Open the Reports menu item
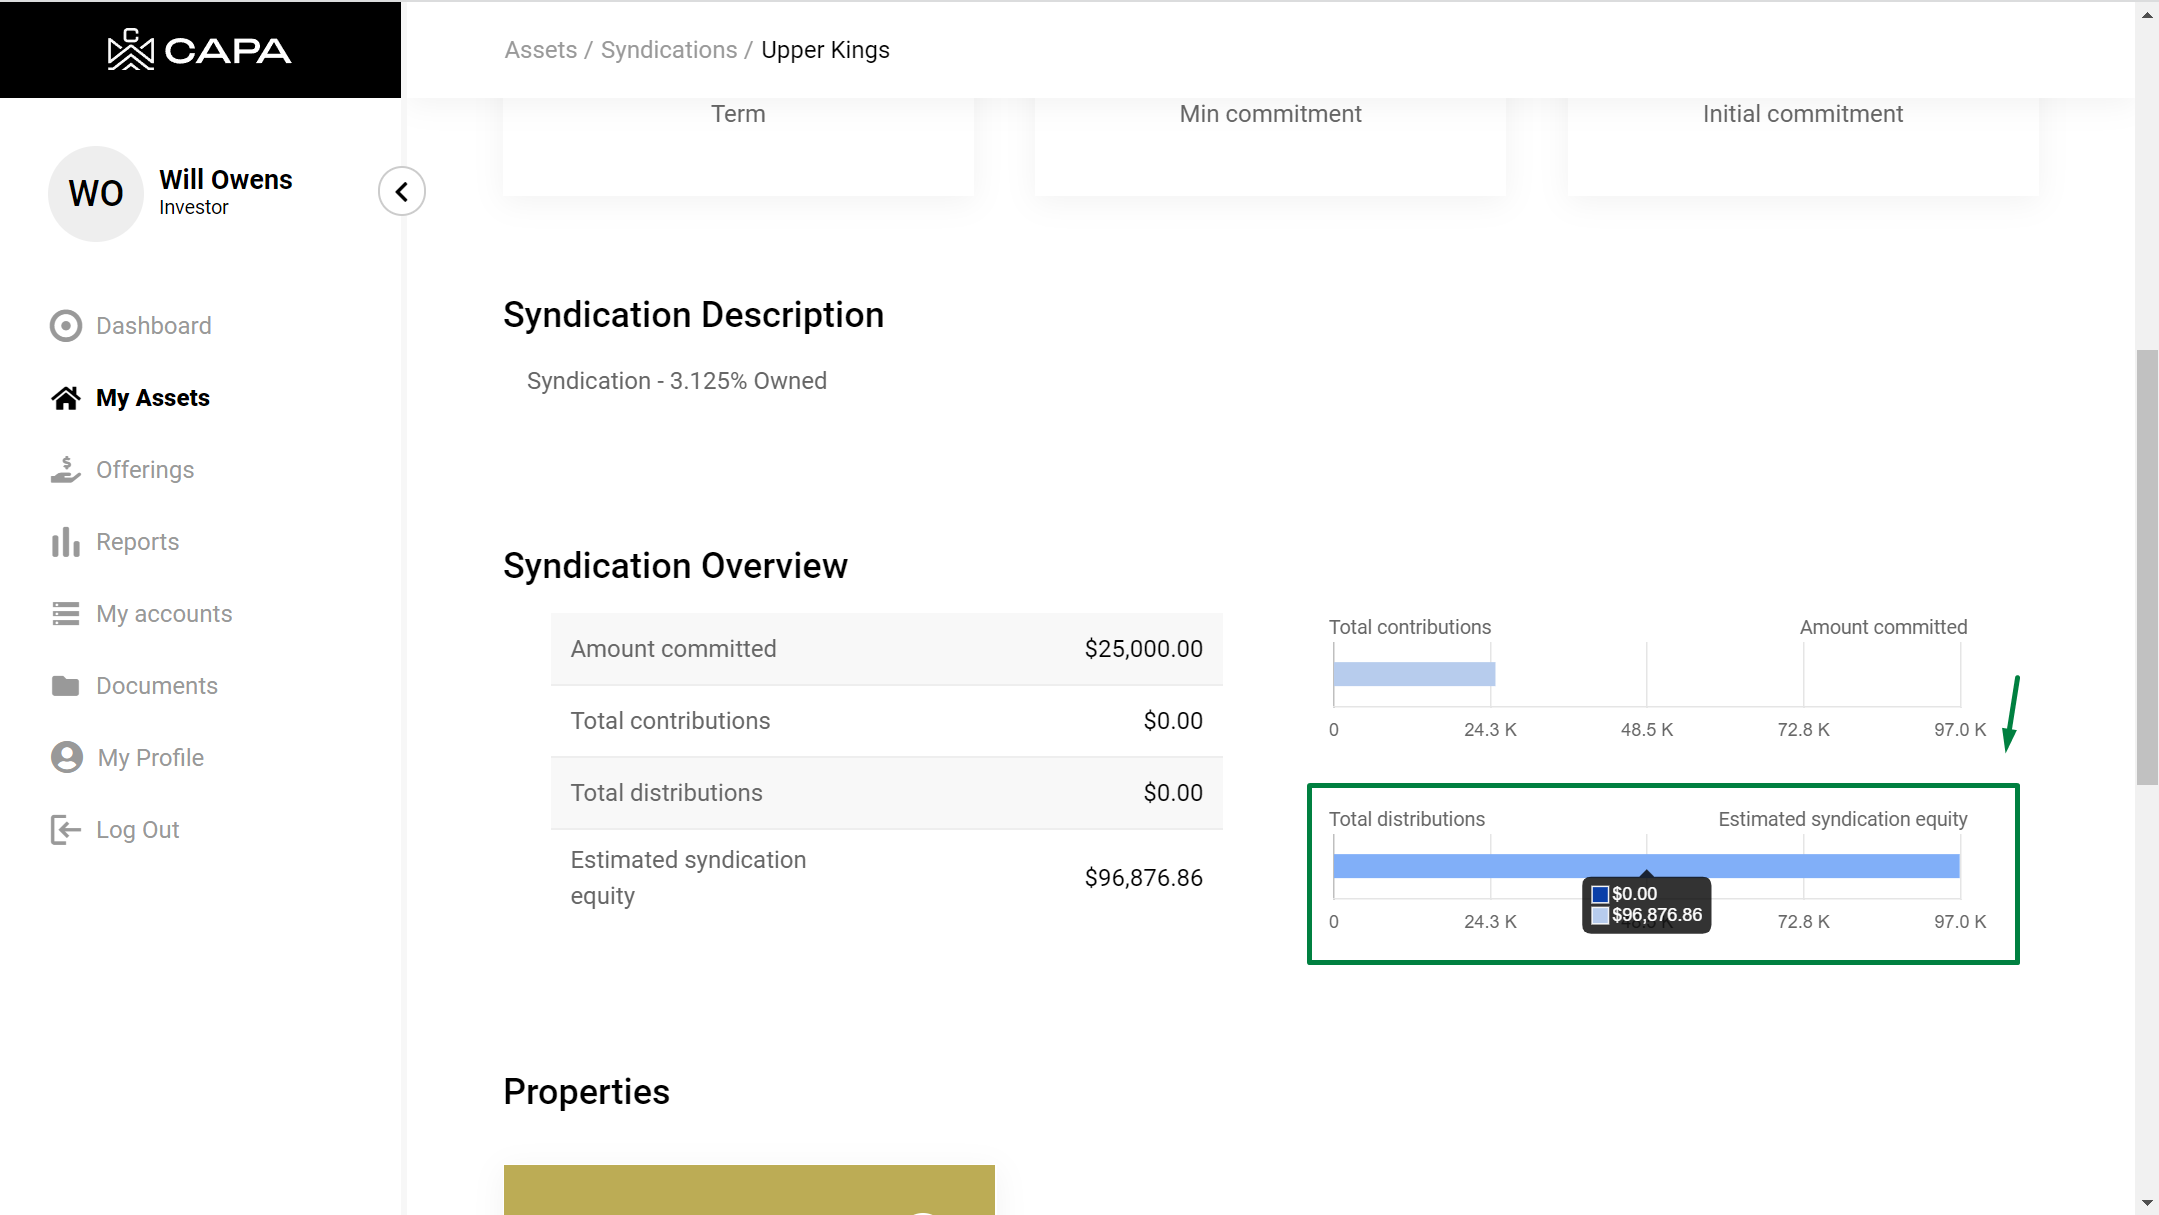Image resolution: width=2159 pixels, height=1215 pixels. 138,542
